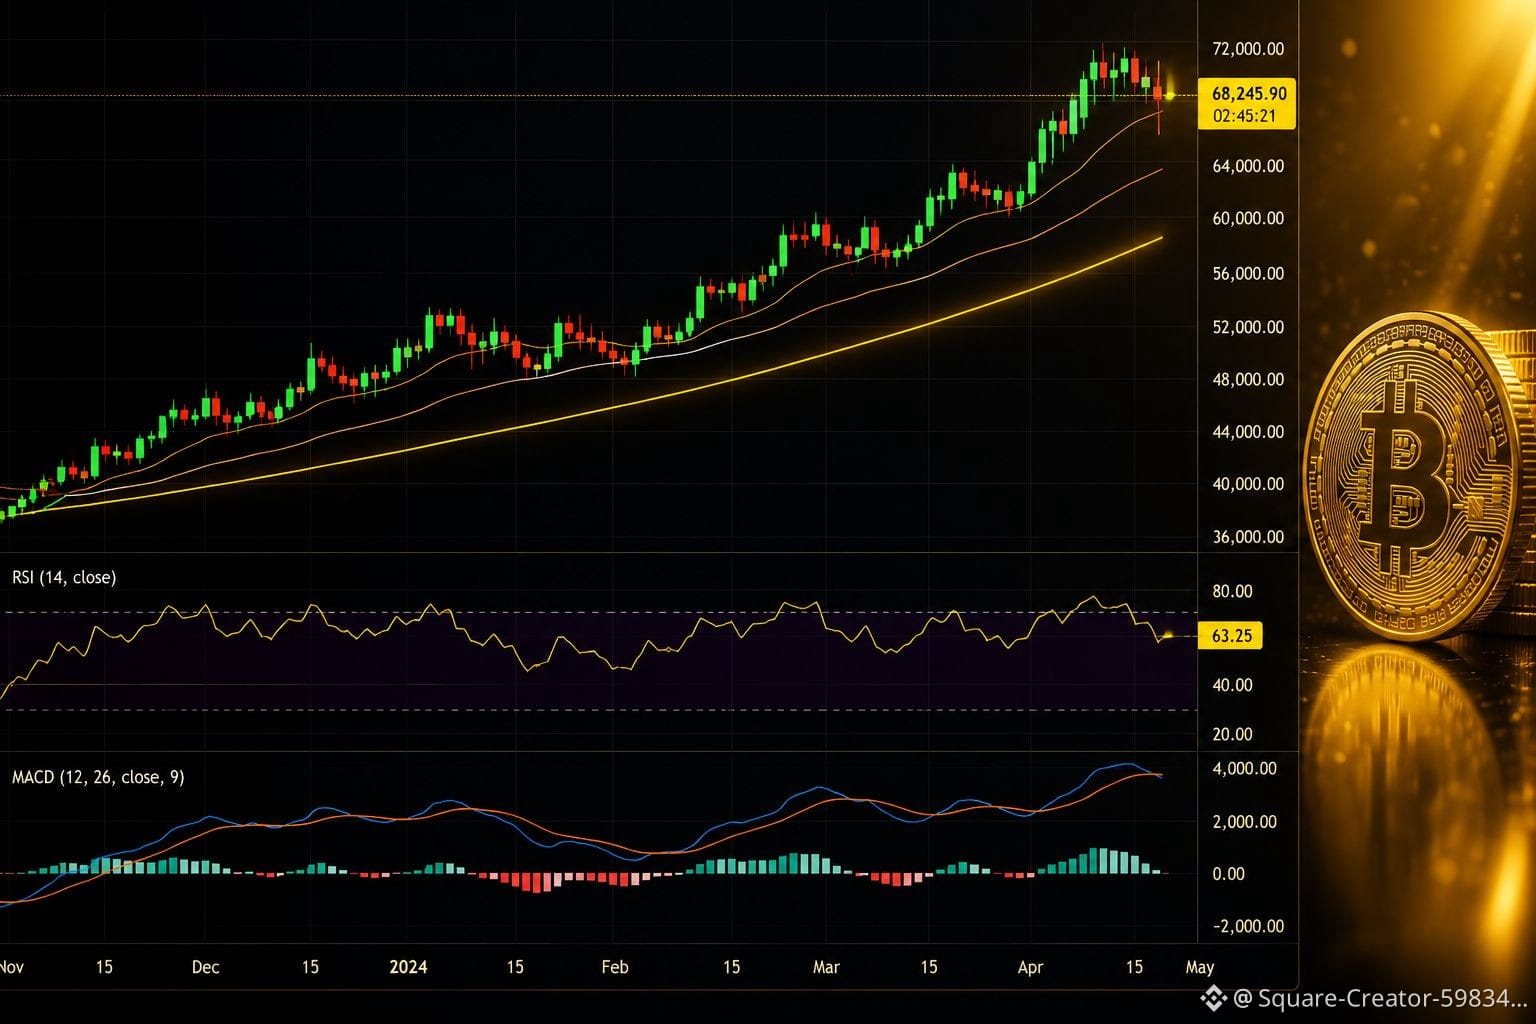Select the Mar date on the time axis

pyautogui.click(x=826, y=967)
